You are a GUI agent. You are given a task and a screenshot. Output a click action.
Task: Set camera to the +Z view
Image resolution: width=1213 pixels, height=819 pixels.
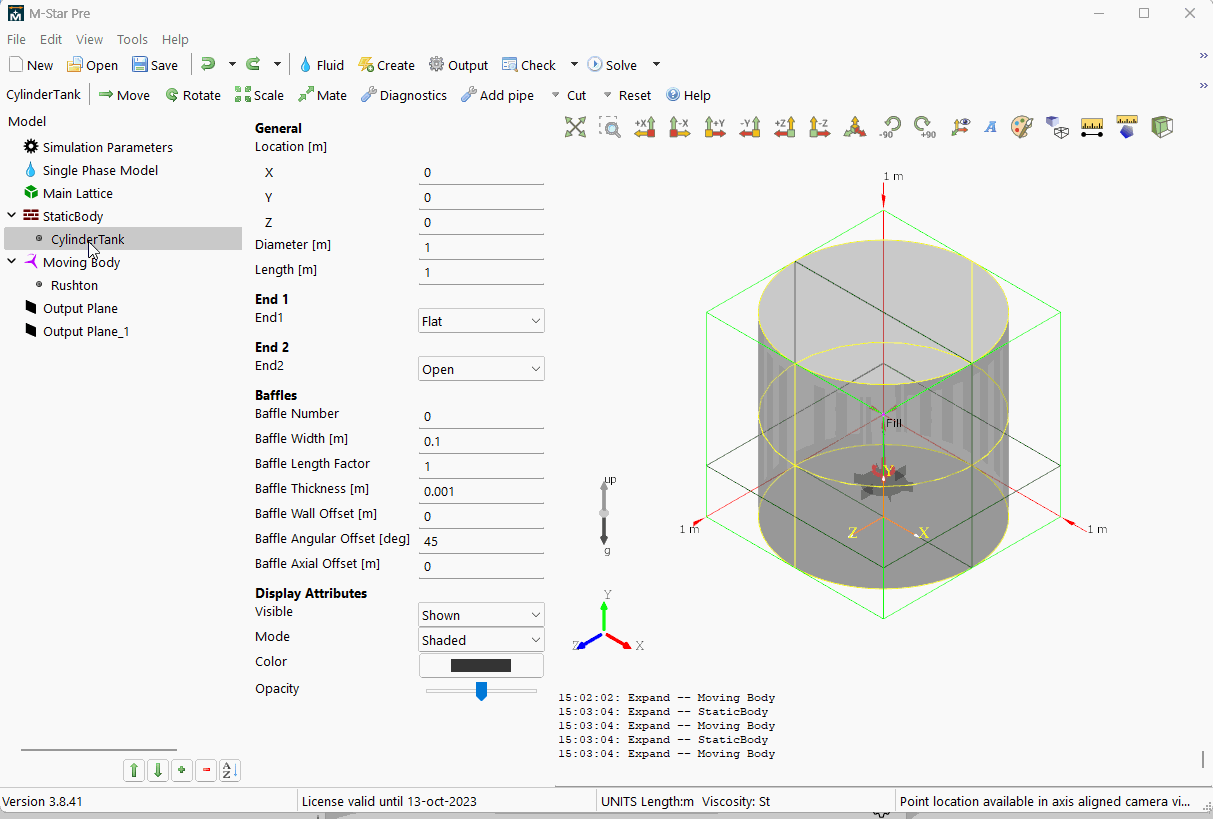click(x=785, y=127)
